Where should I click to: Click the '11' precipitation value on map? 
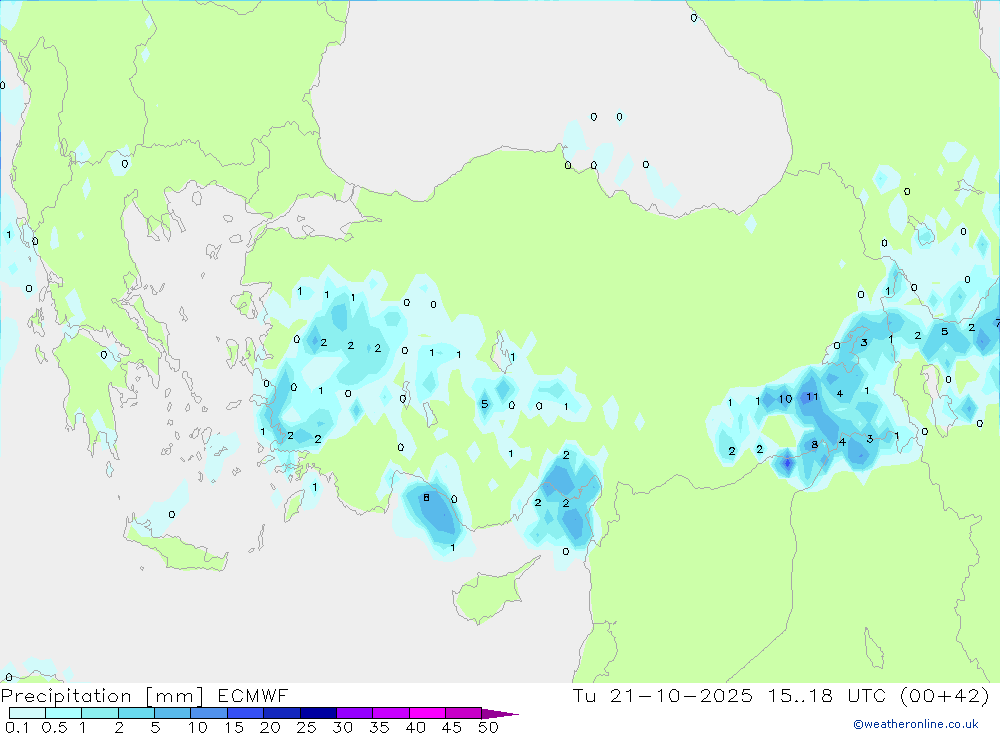click(x=812, y=397)
